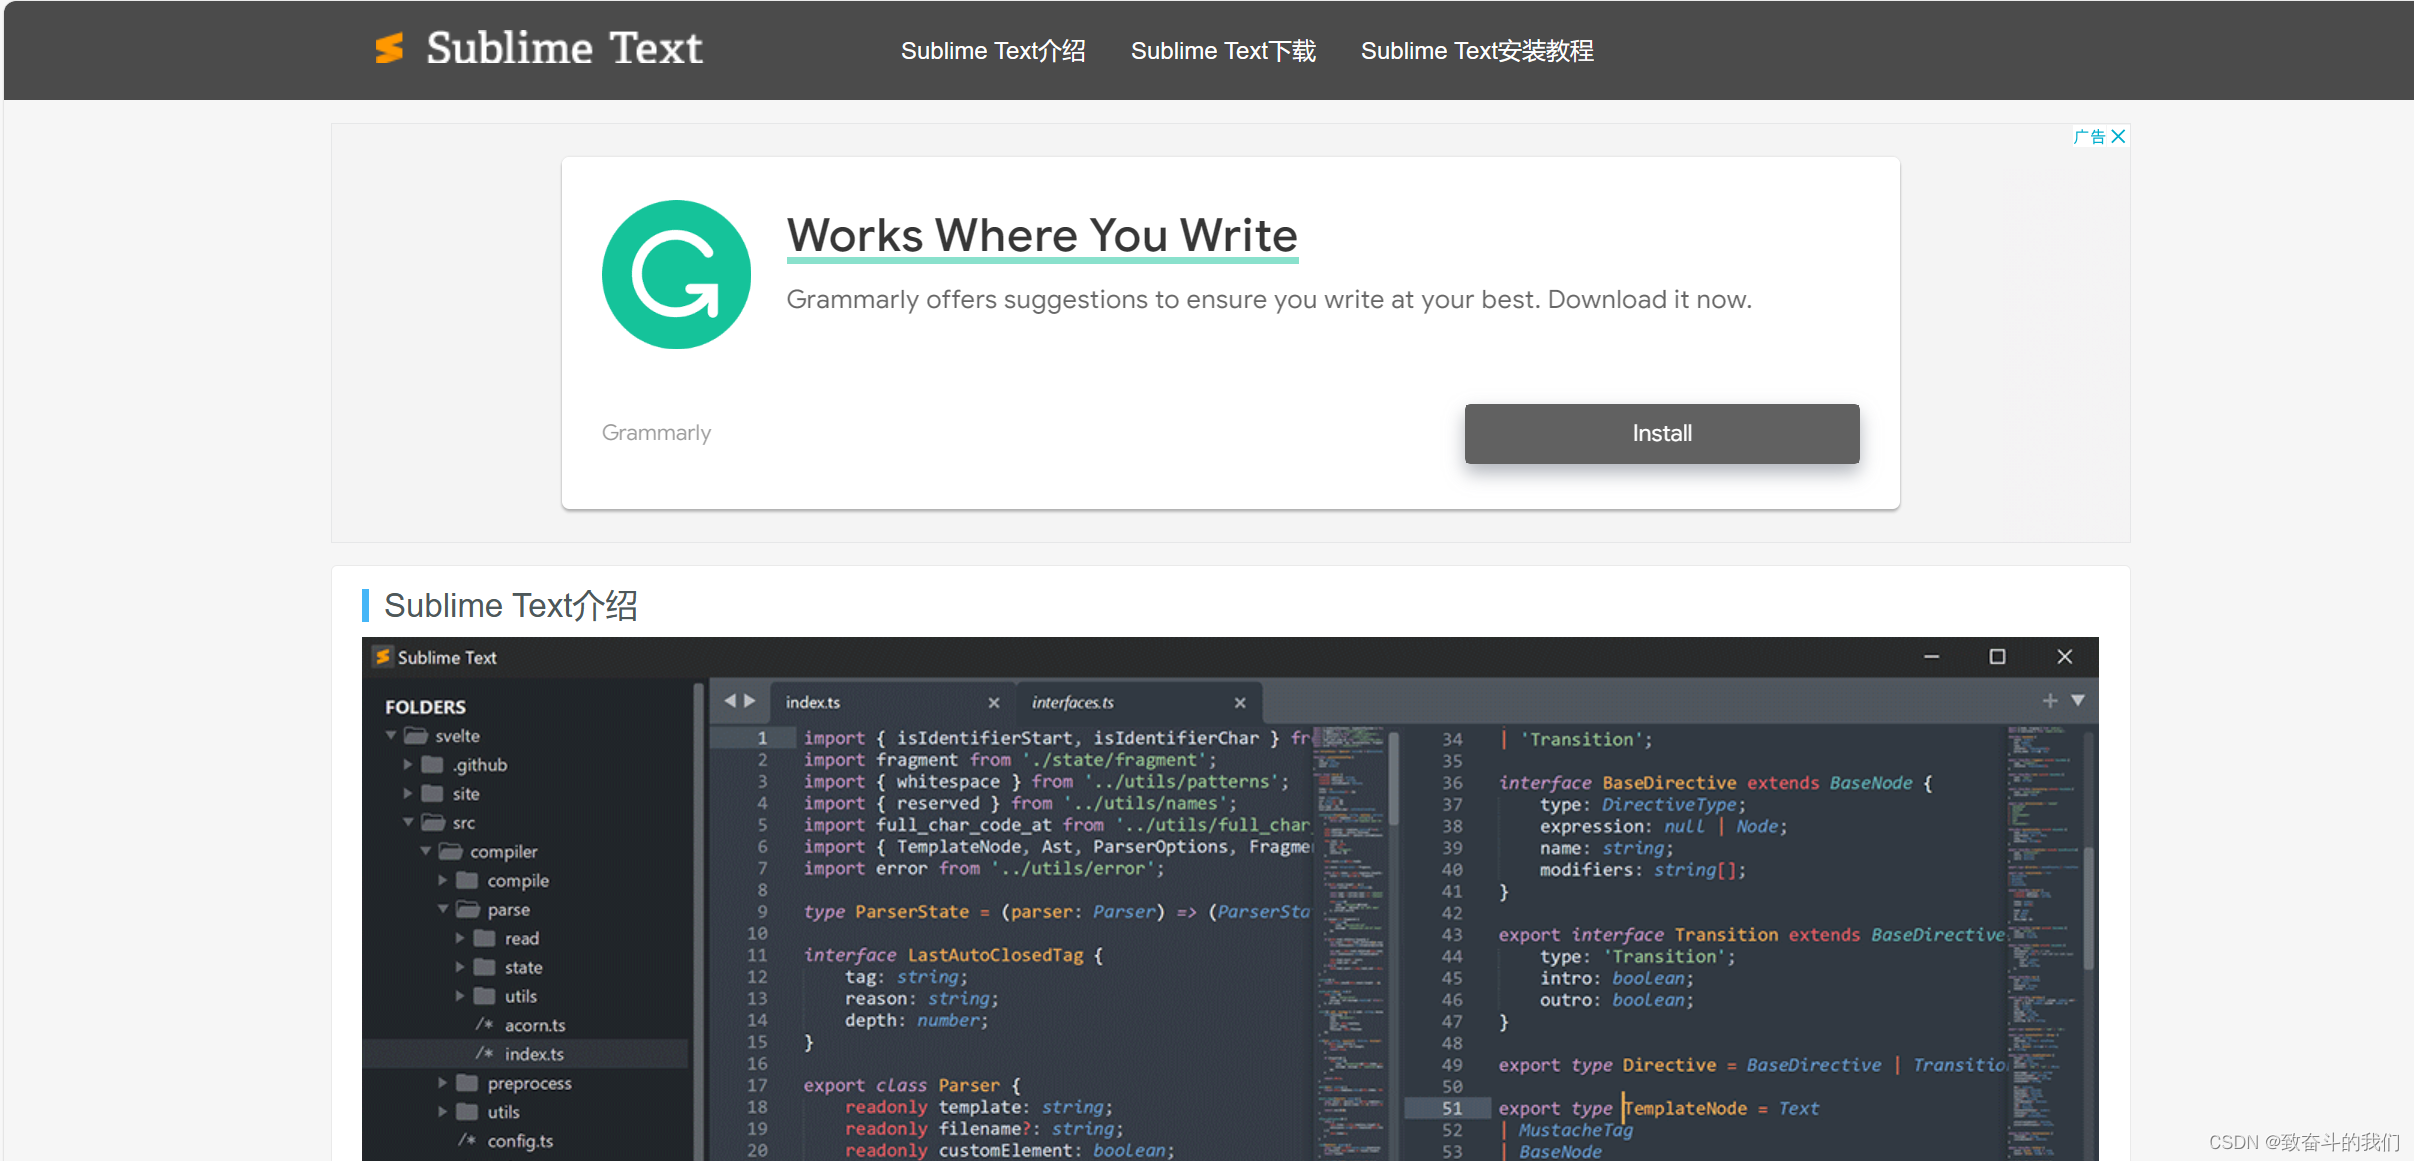
Task: Click the read folder icon
Action: 484,938
